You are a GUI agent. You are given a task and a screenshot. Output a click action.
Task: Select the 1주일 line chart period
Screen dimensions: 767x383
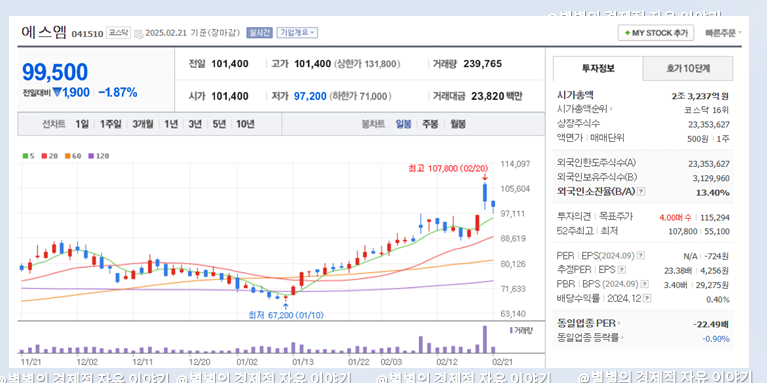110,124
